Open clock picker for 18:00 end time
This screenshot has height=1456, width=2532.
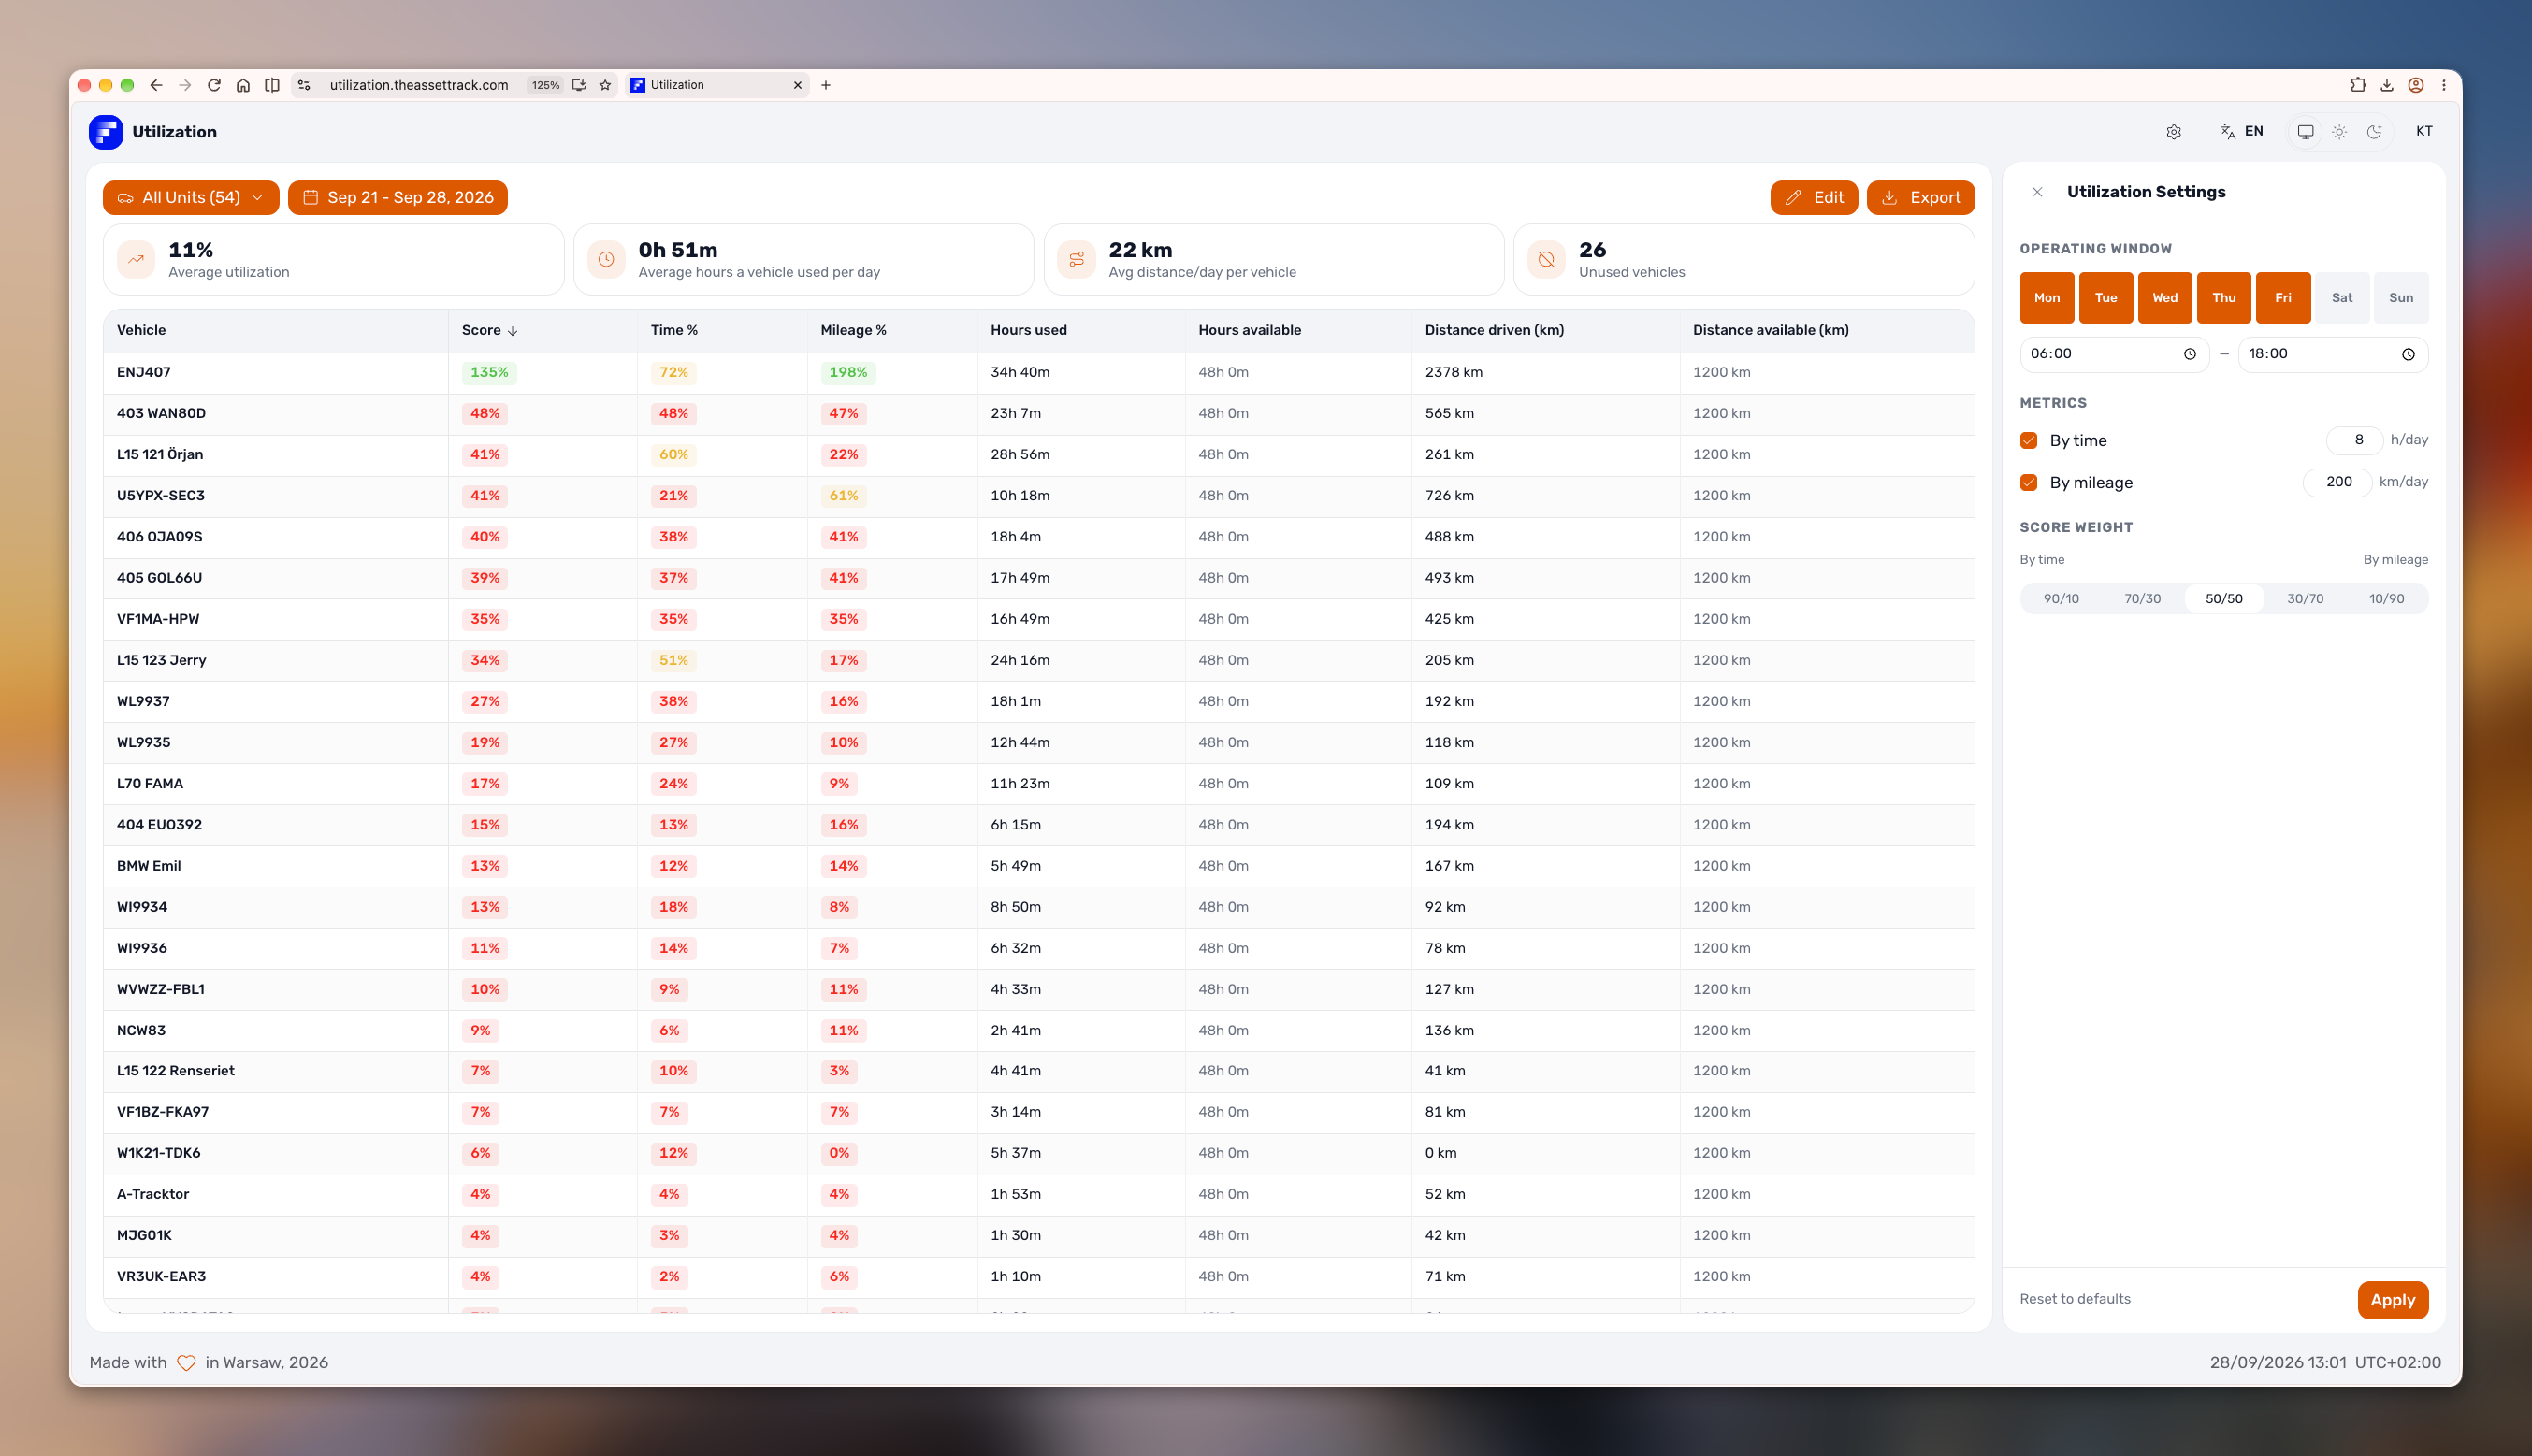click(2408, 354)
